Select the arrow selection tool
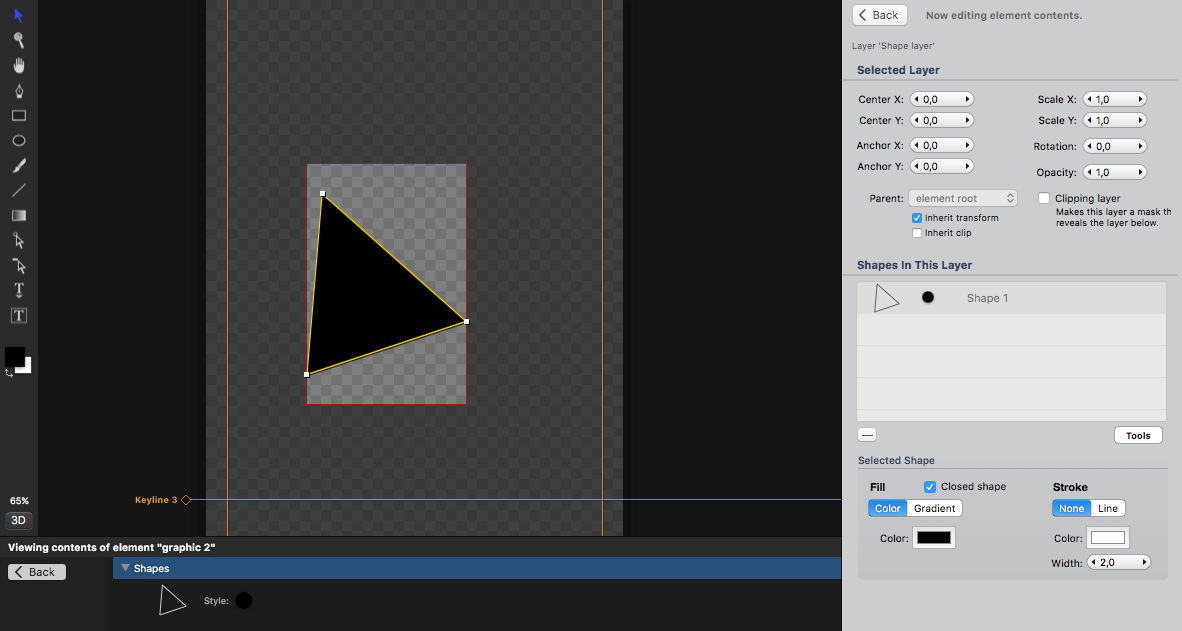Image resolution: width=1182 pixels, height=631 pixels. pos(19,15)
